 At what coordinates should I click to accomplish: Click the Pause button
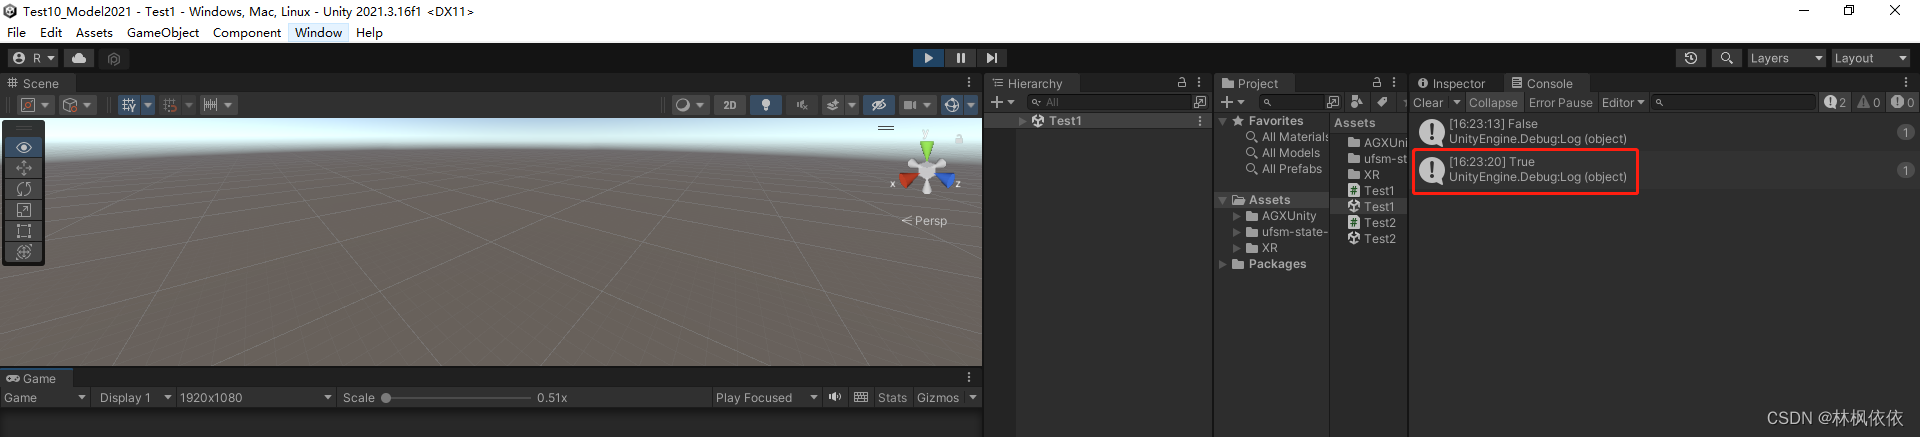960,58
